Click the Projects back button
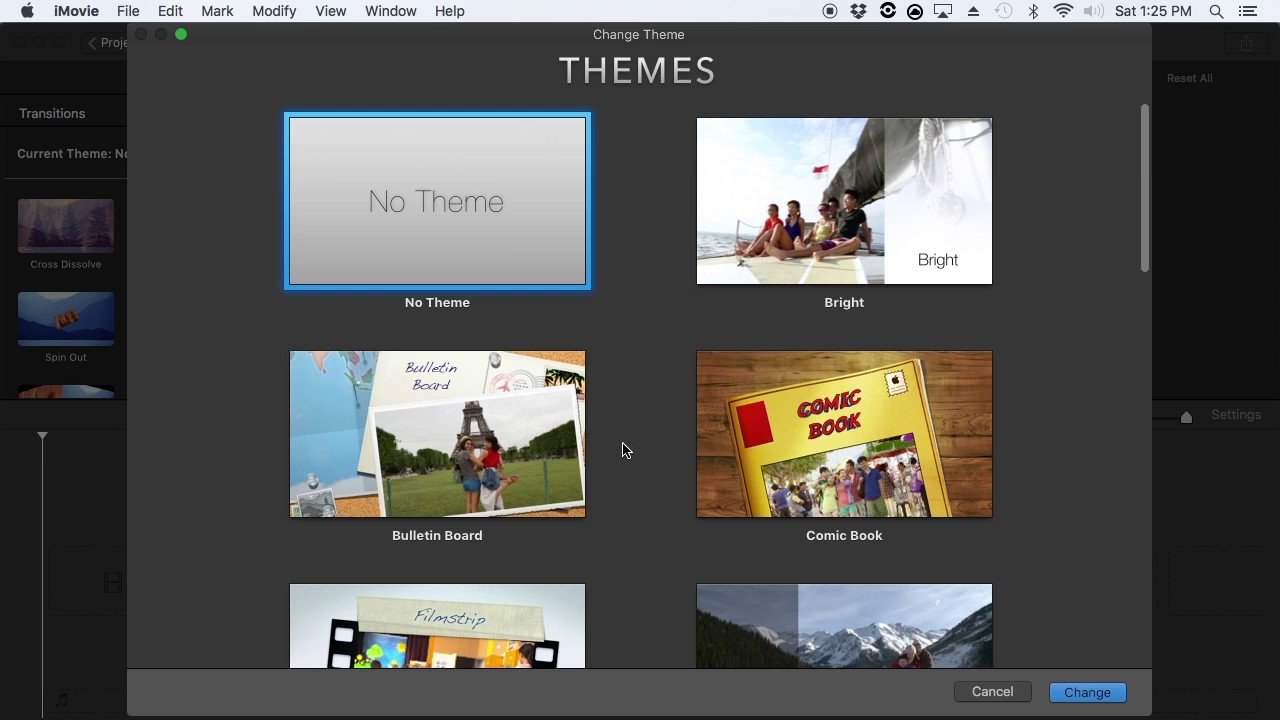This screenshot has width=1280, height=720. point(107,43)
